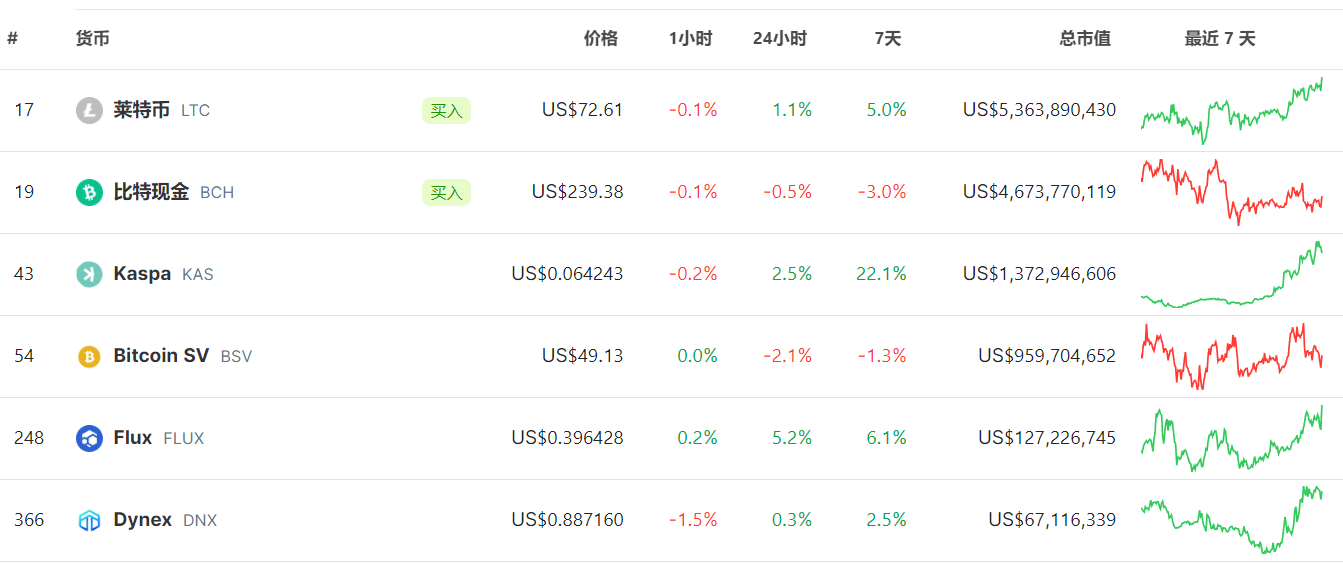Click the Flux blue coin icon
1343x564 pixels.
pos(89,438)
